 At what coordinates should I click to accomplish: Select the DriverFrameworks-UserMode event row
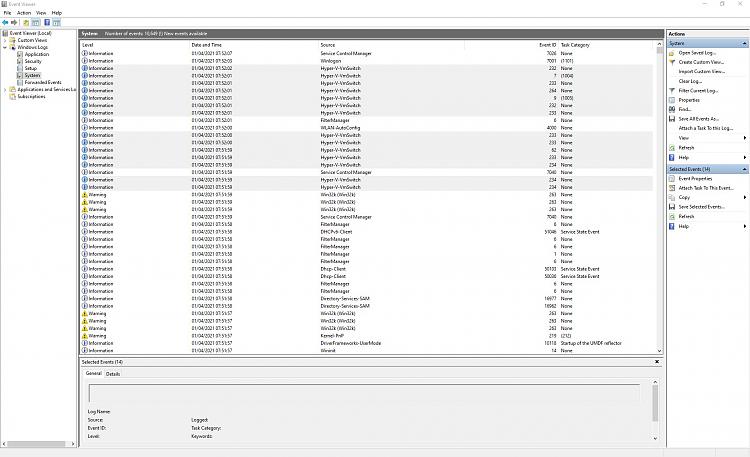coord(367,343)
